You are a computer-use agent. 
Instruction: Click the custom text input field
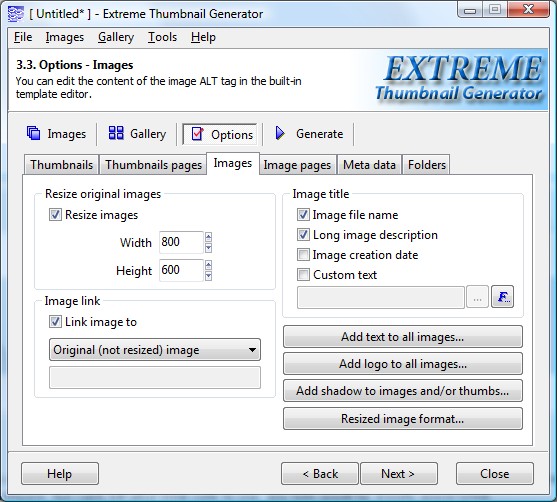click(x=381, y=297)
